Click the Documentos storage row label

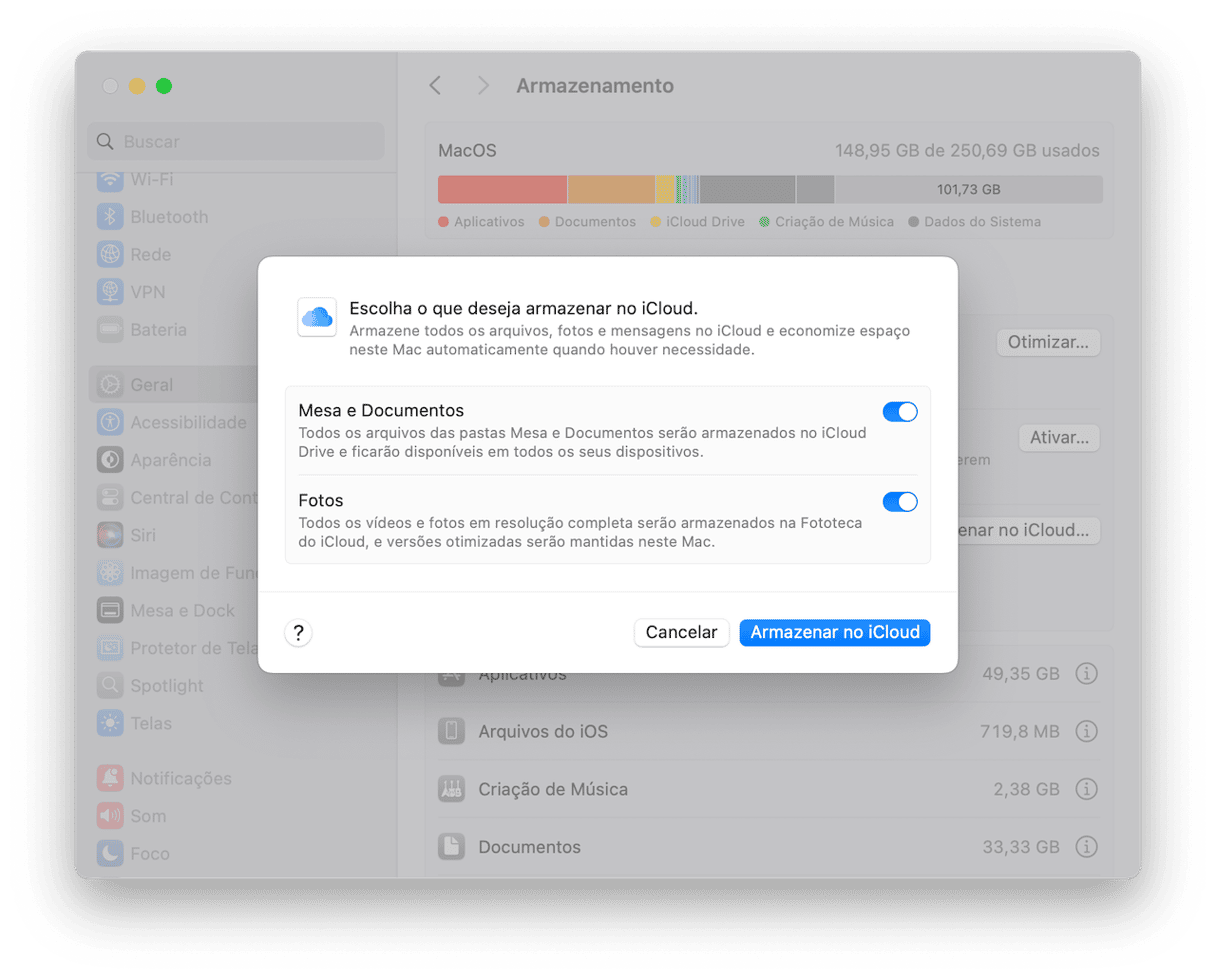(529, 847)
